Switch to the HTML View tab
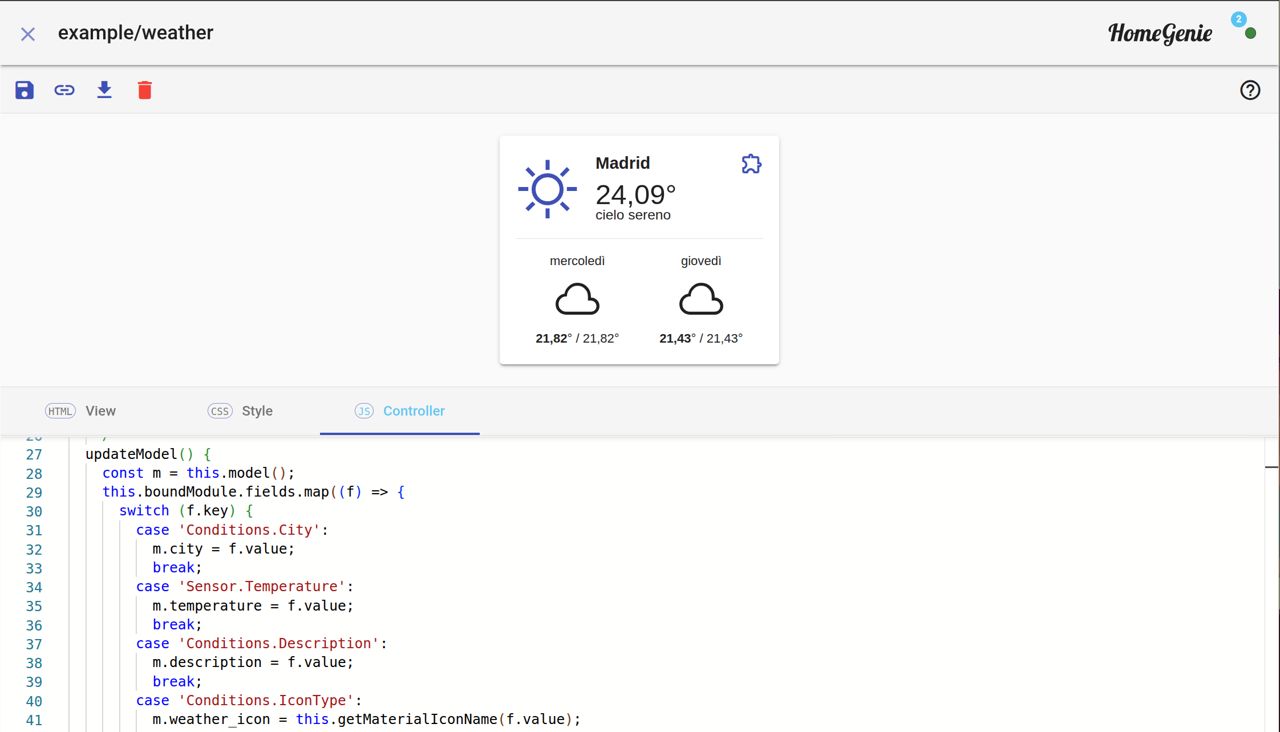 (81, 411)
